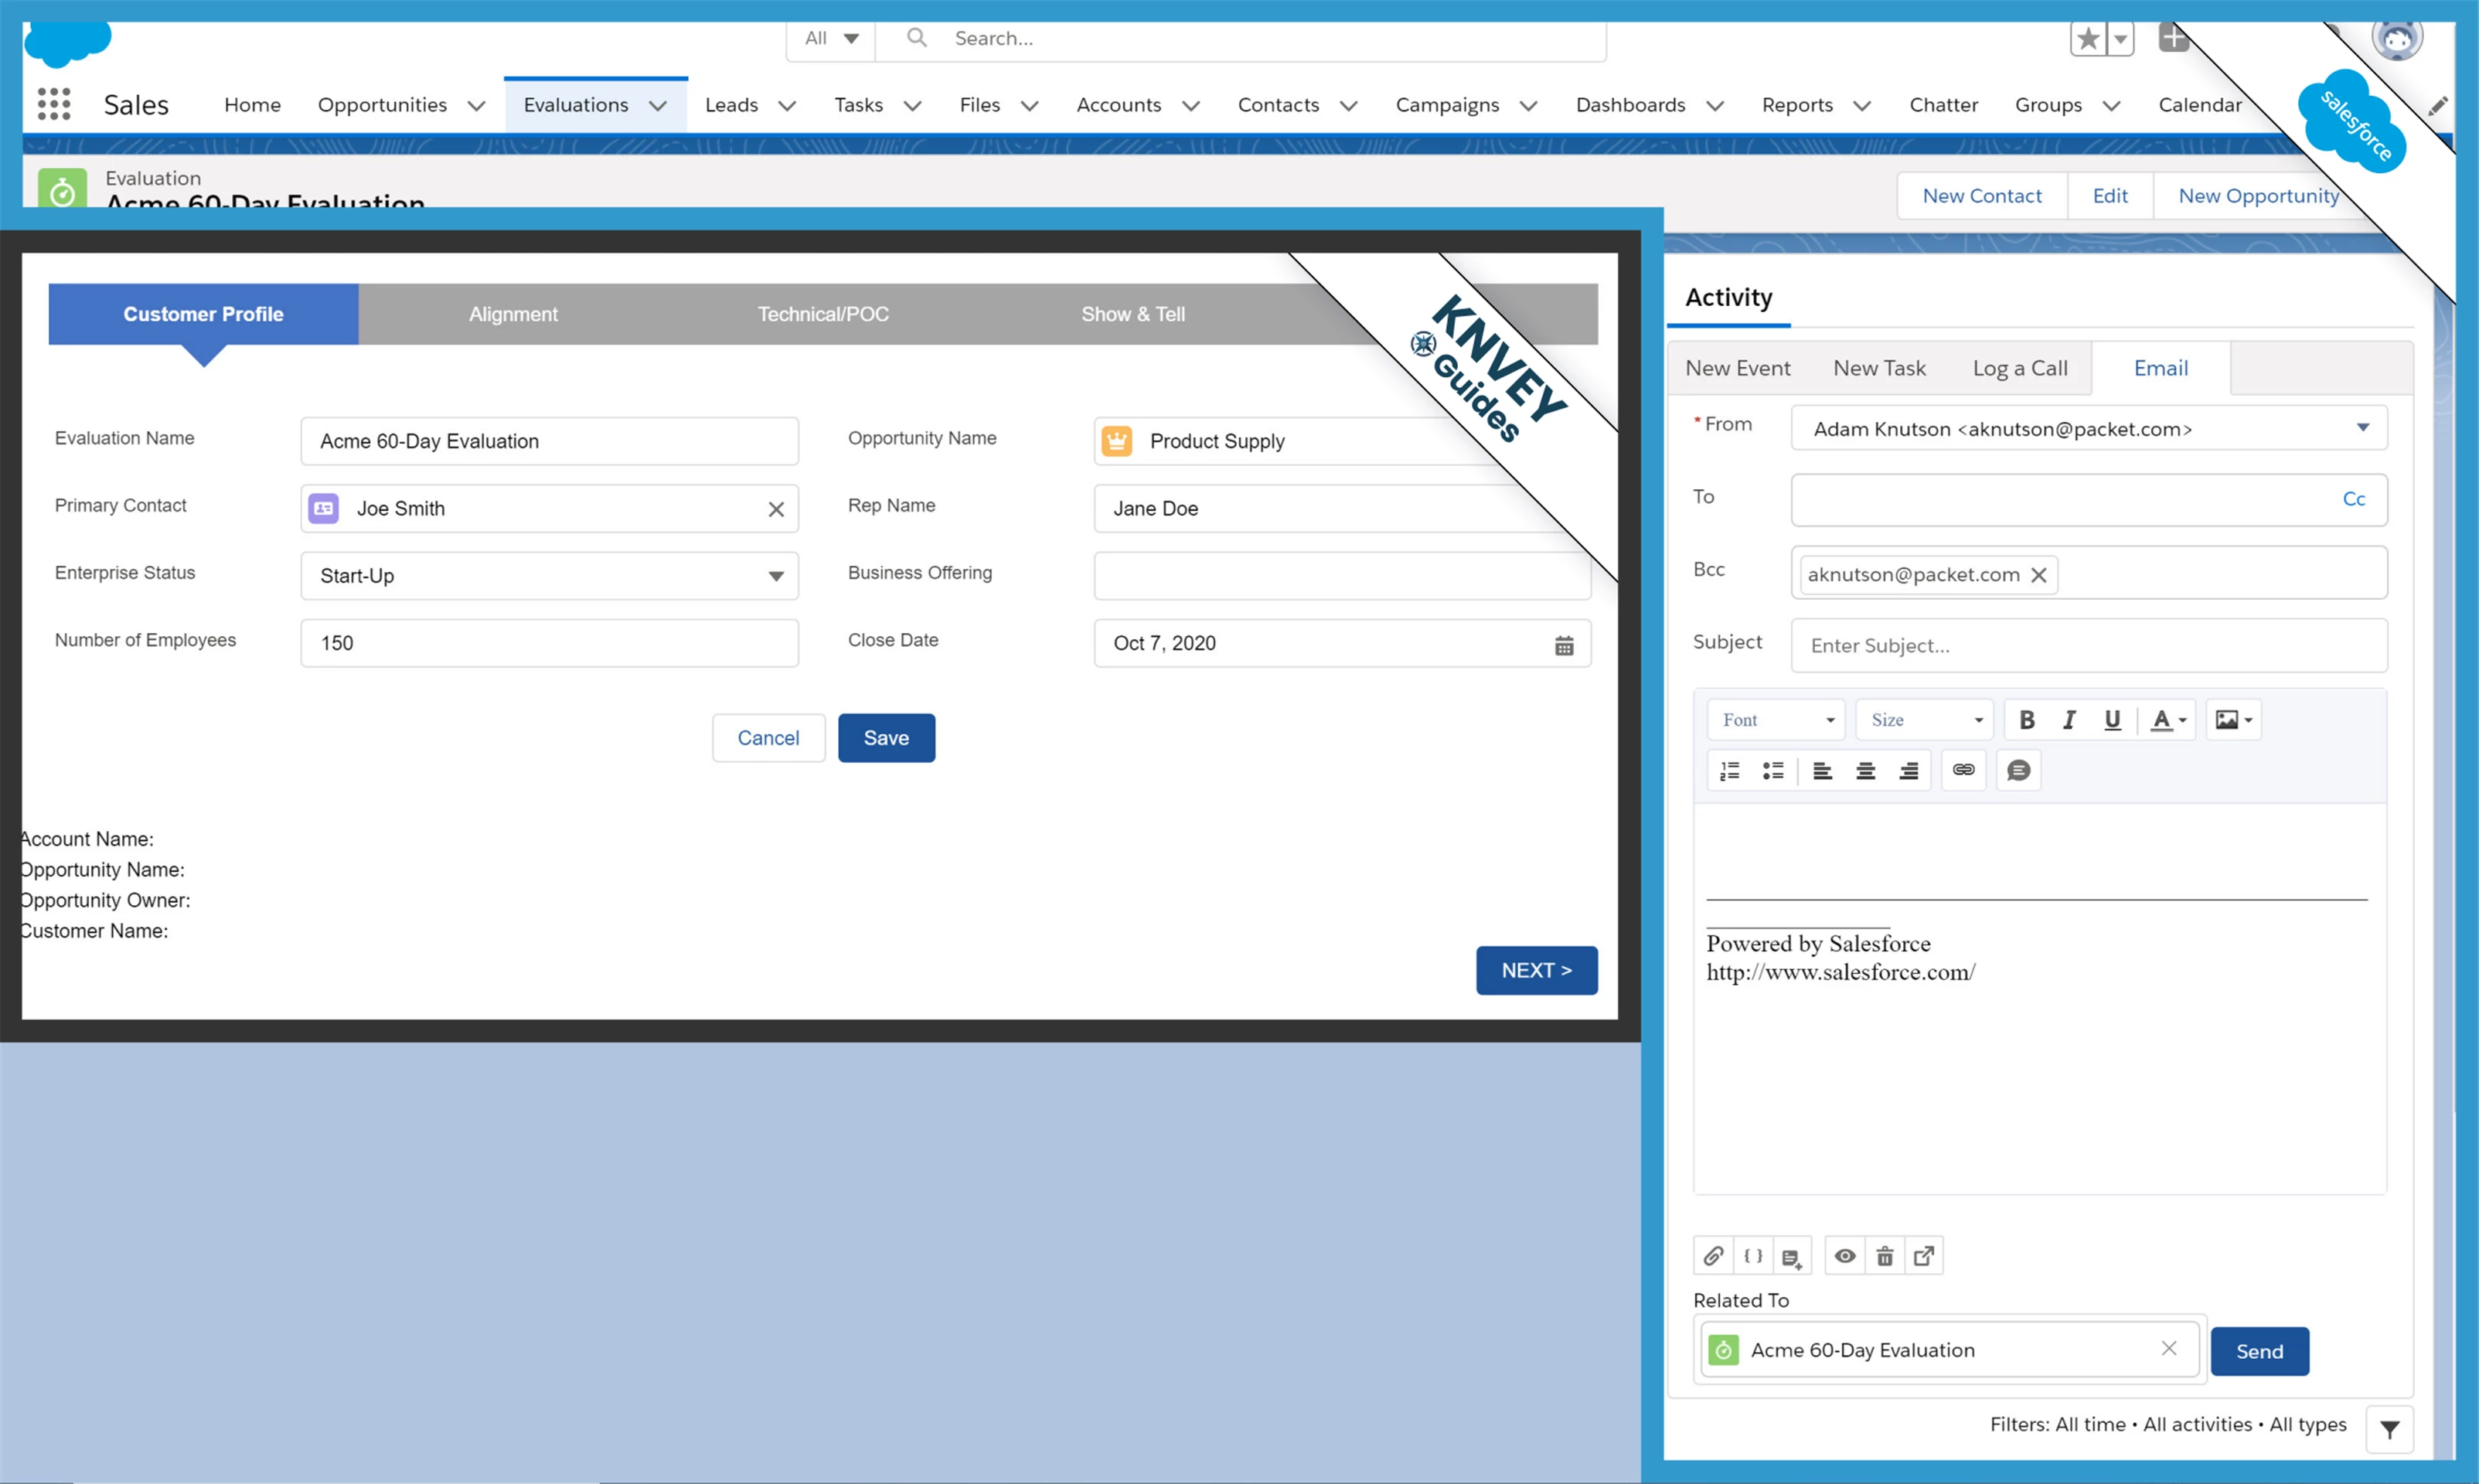Viewport: 2479px width, 1484px height.
Task: Open the Font dropdown
Action: (1775, 720)
